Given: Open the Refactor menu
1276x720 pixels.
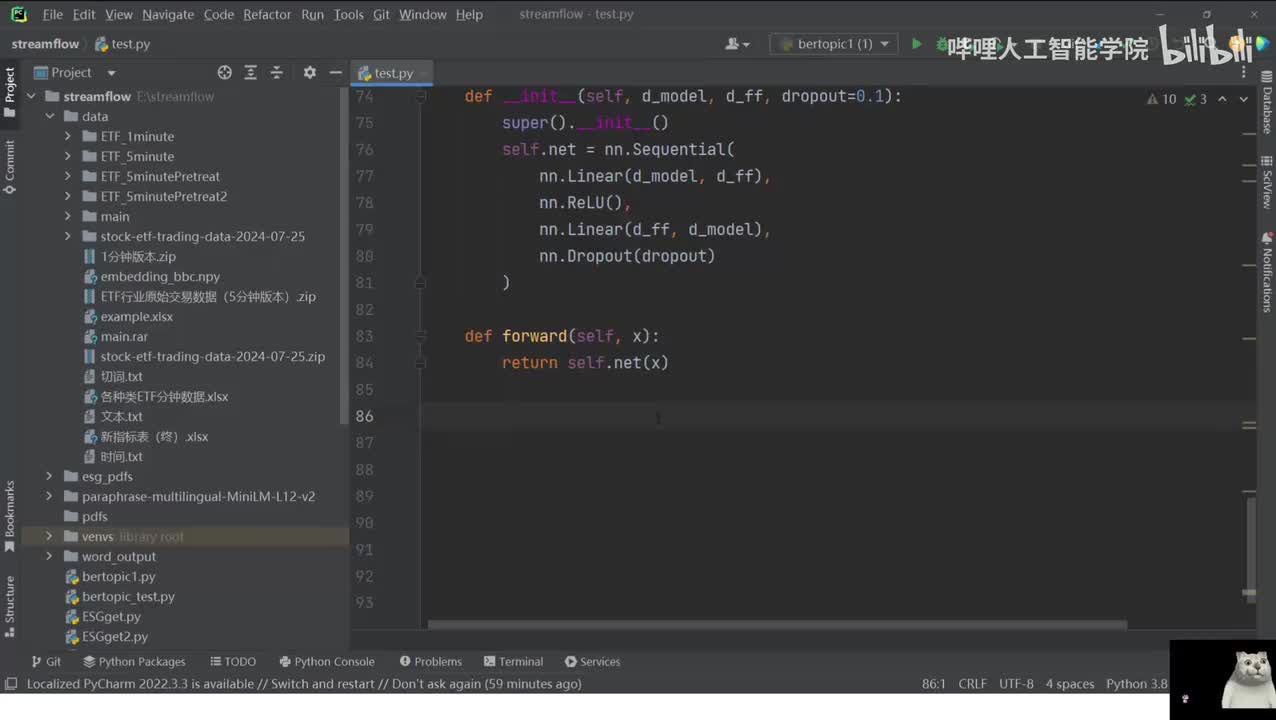Looking at the screenshot, I should pos(267,14).
